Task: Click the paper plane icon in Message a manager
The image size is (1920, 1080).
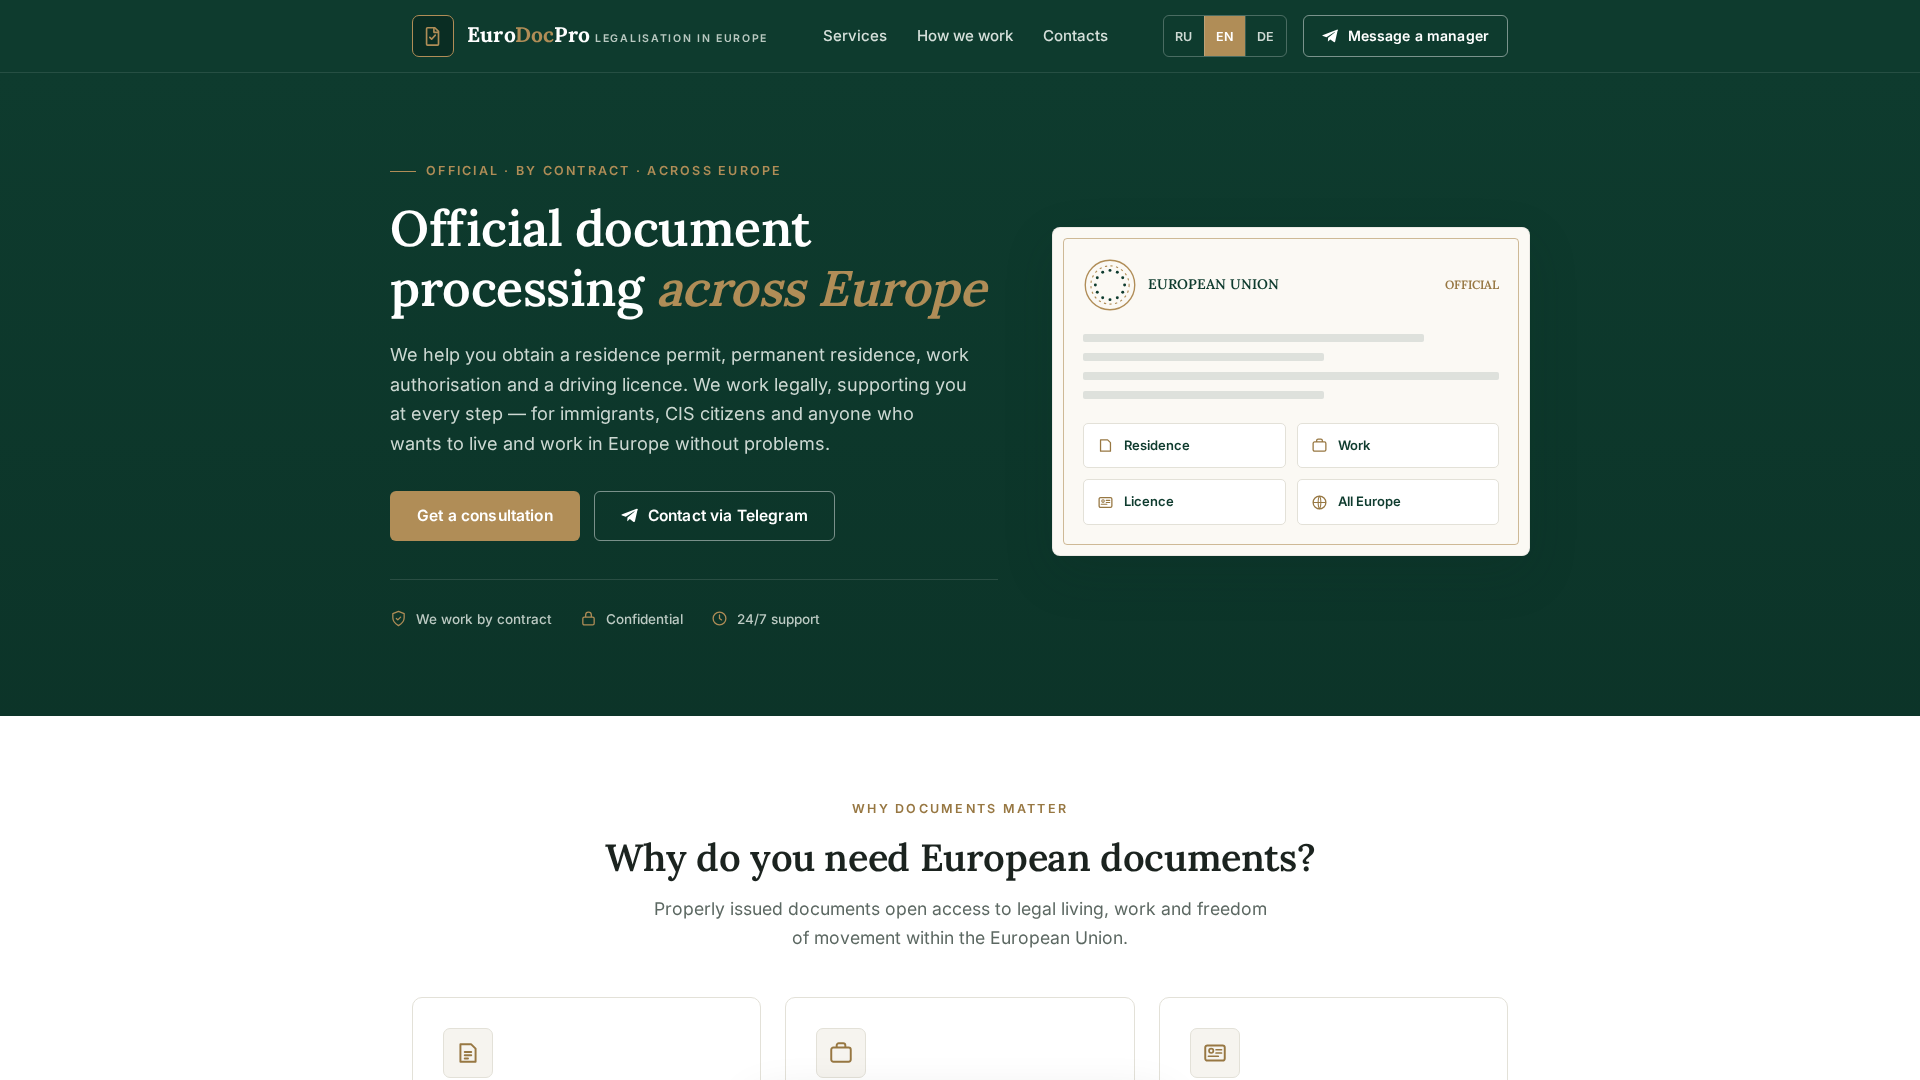Action: pos(1330,36)
